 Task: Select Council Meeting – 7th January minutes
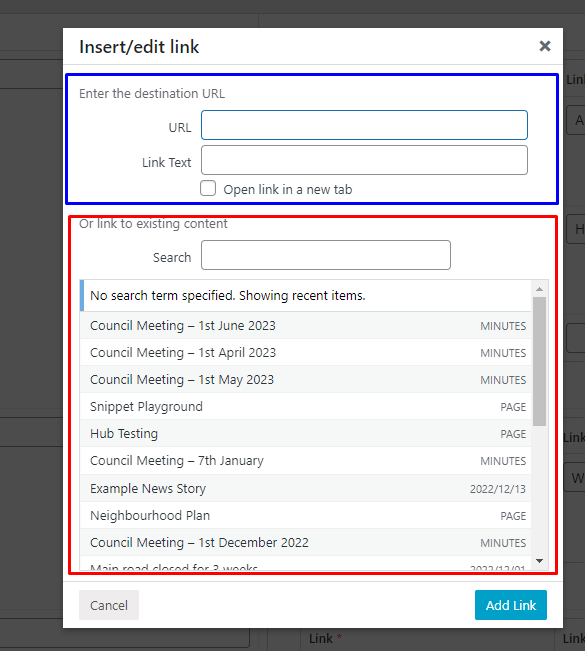pyautogui.click(x=306, y=461)
